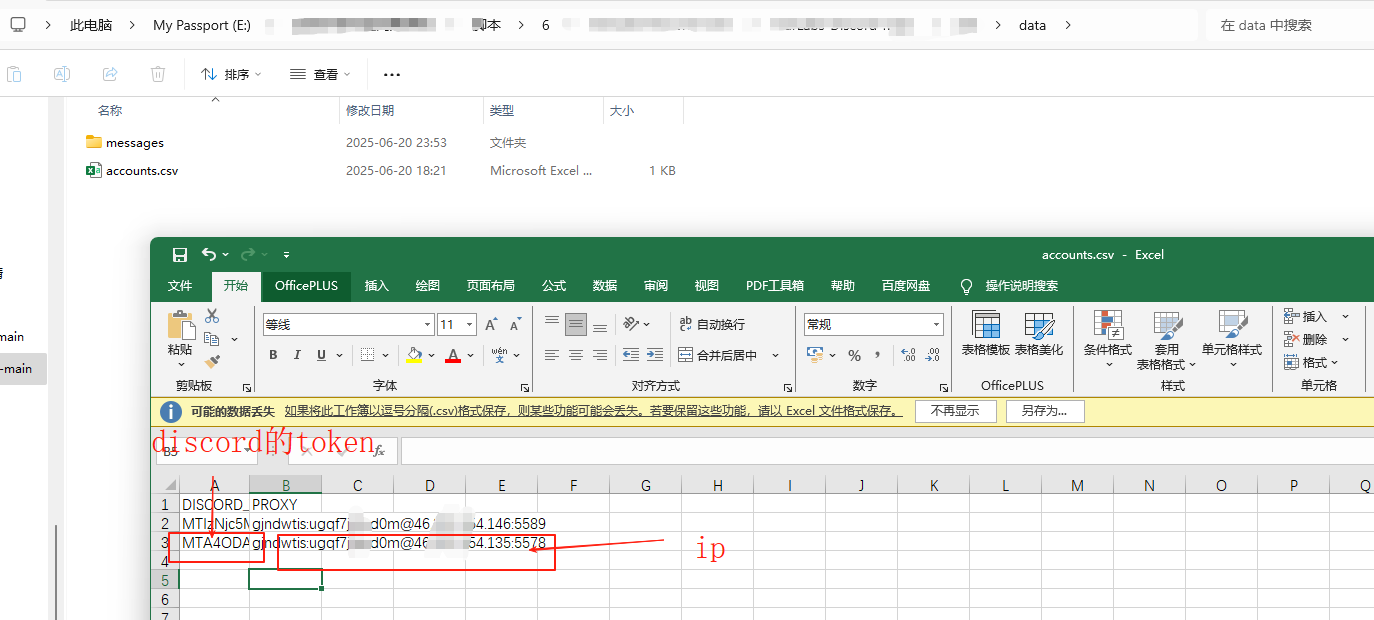The width and height of the screenshot is (1374, 620).
Task: Open 单元格样式 cell styles
Action: point(1232,339)
